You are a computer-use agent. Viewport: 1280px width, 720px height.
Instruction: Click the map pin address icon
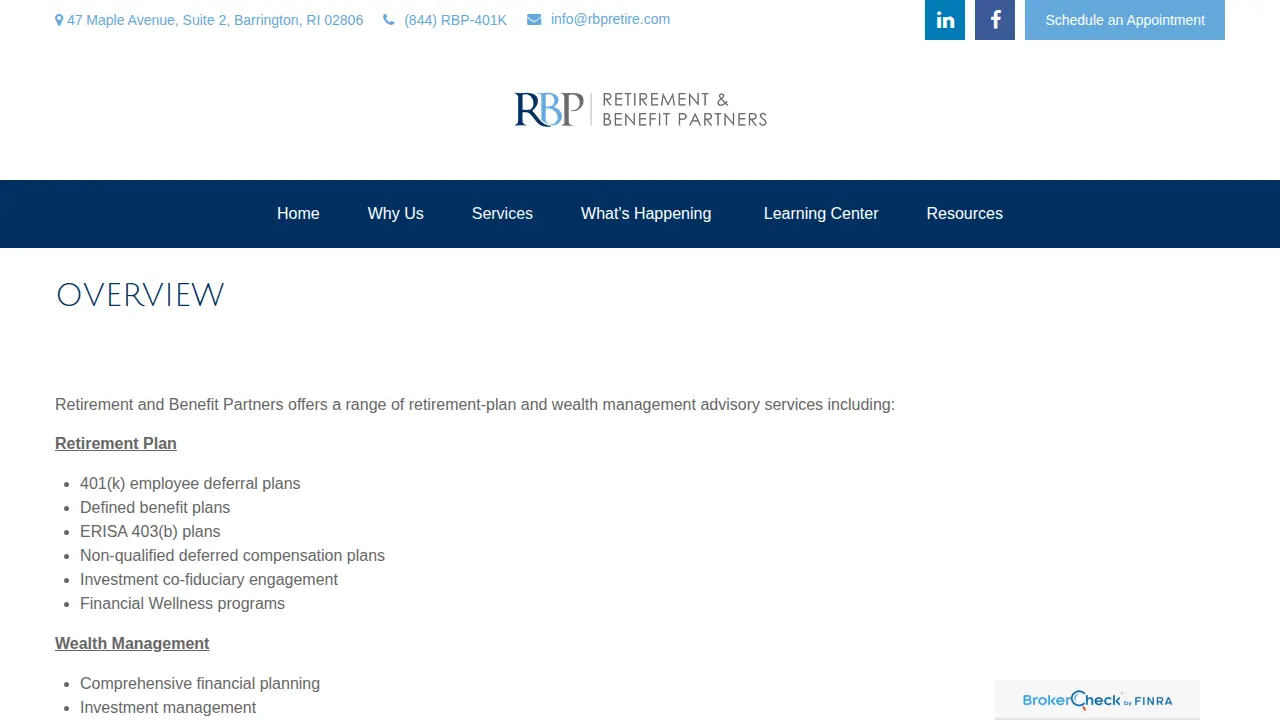(59, 20)
